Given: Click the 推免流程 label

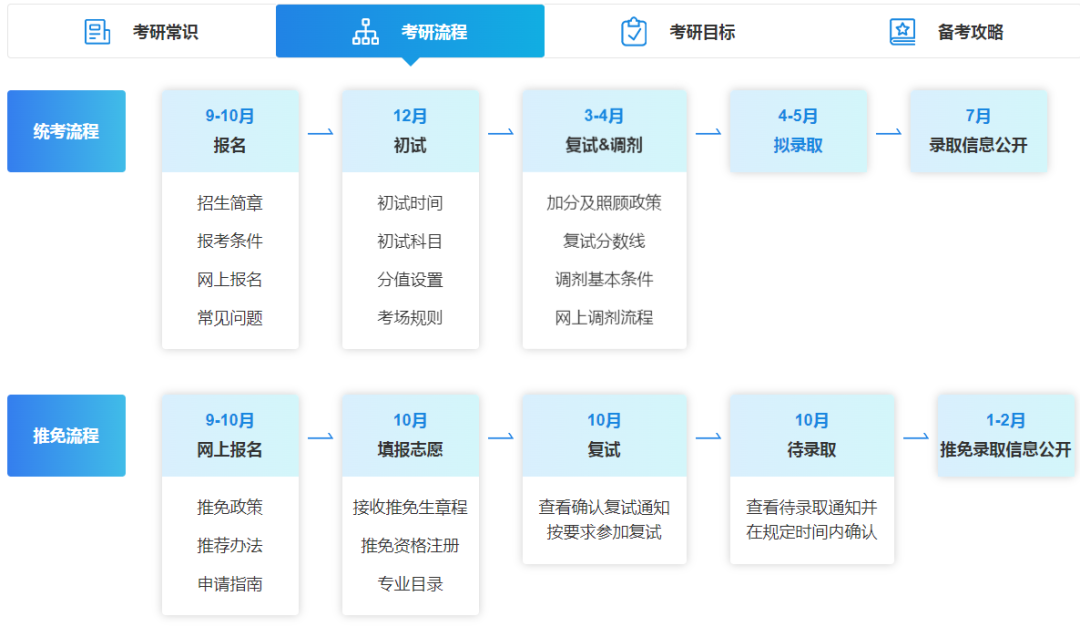Looking at the screenshot, I should click(66, 435).
